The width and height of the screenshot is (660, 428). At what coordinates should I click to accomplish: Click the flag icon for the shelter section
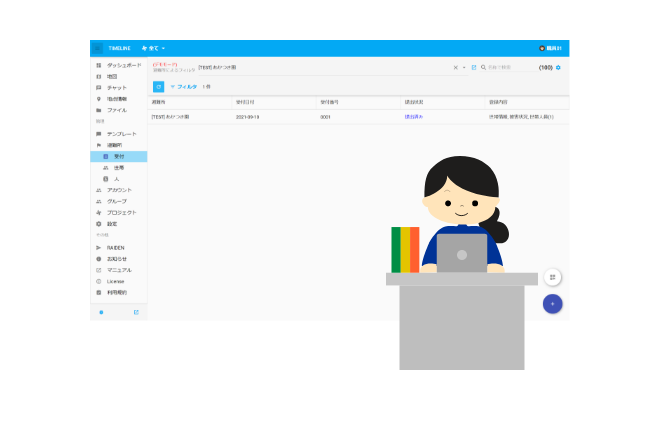click(98, 145)
